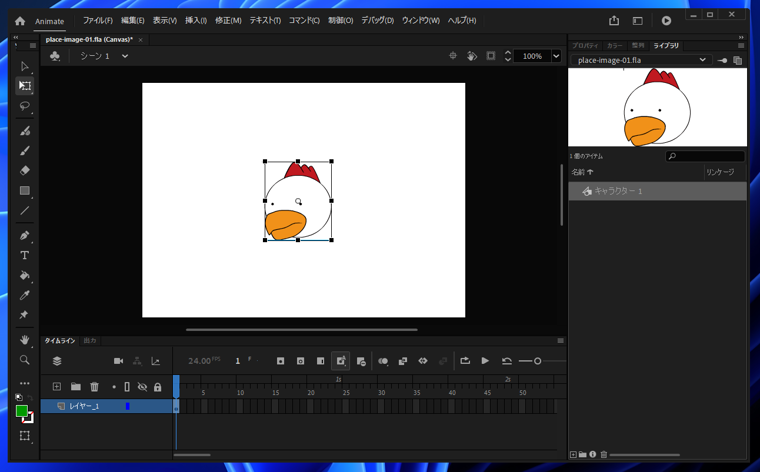Select the Paint Bucket tool

point(25,276)
